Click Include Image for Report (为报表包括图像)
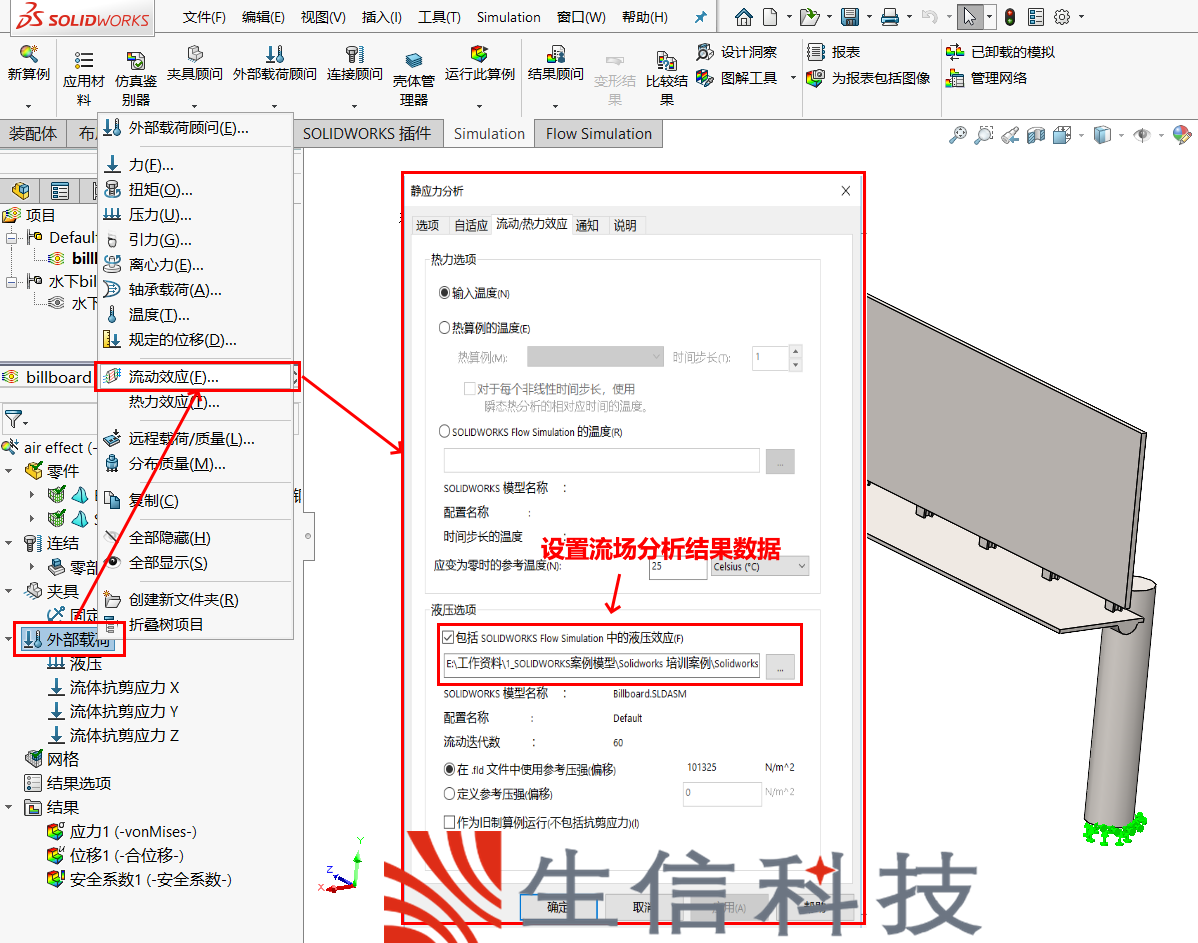Image resolution: width=1198 pixels, height=943 pixels. pos(869,78)
